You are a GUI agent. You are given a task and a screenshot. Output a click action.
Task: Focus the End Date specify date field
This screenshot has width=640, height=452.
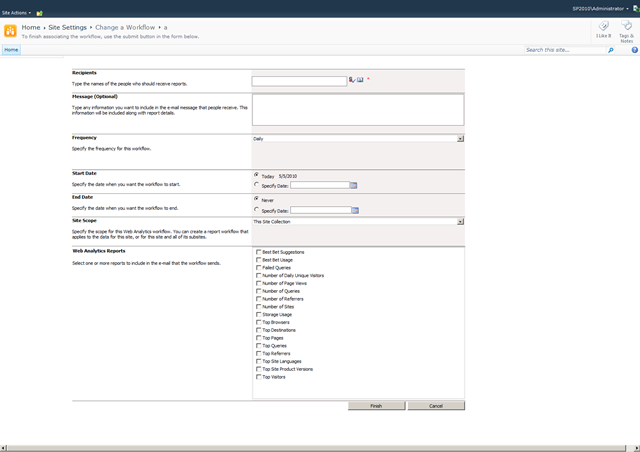point(321,210)
